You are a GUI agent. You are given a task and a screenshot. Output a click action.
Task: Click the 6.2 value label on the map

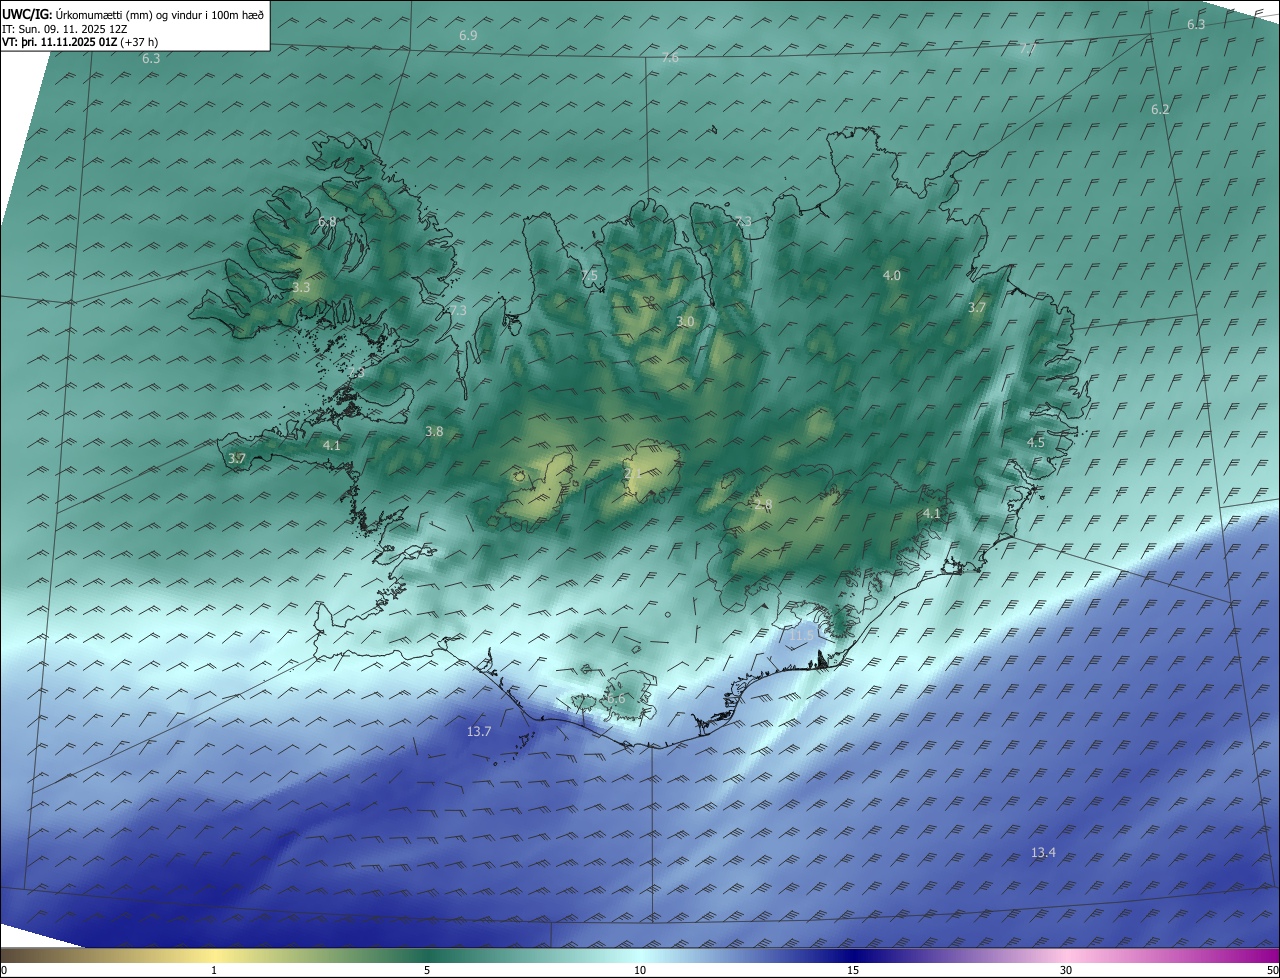[1160, 110]
